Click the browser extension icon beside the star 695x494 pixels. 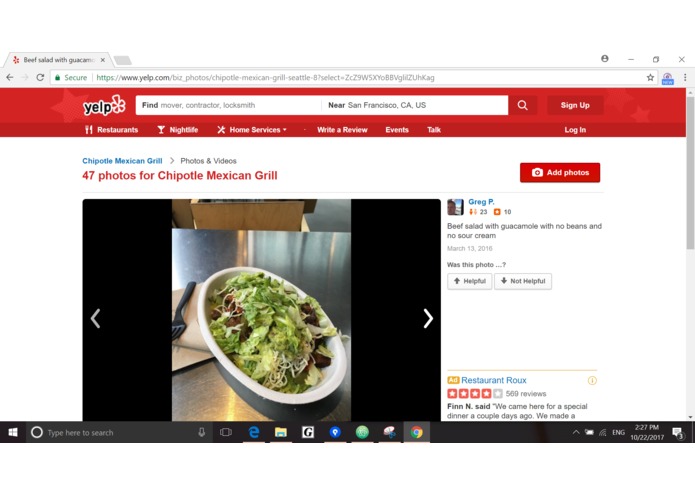pyautogui.click(x=668, y=78)
